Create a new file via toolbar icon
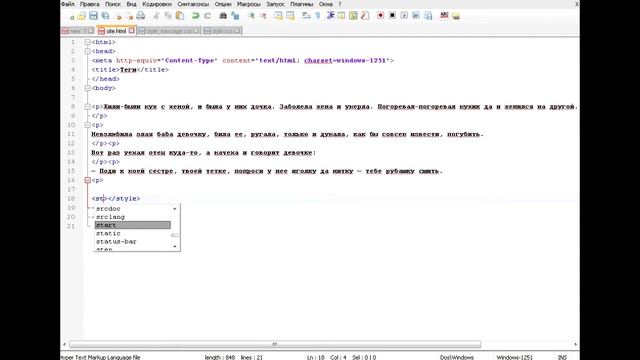The height and width of the screenshot is (360, 640). click(x=71, y=16)
